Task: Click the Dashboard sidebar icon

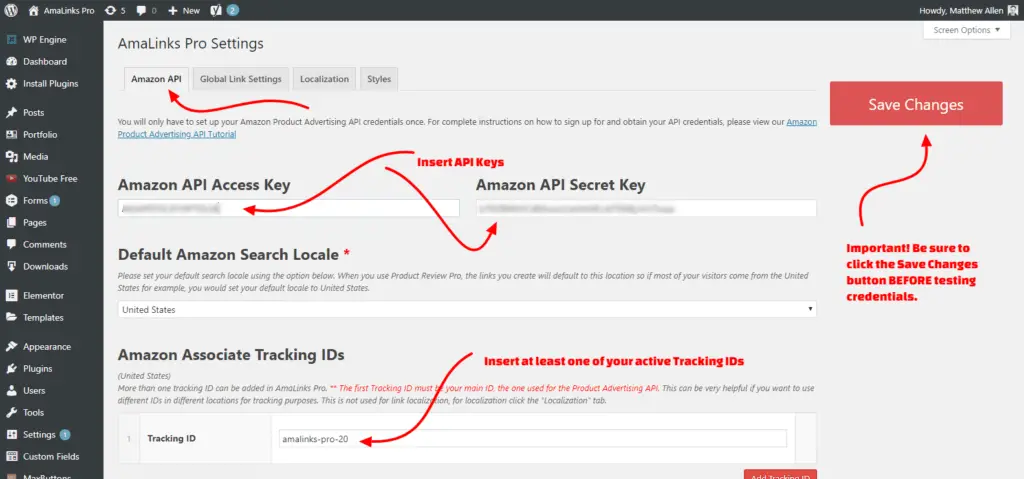Action: pyautogui.click(x=11, y=61)
